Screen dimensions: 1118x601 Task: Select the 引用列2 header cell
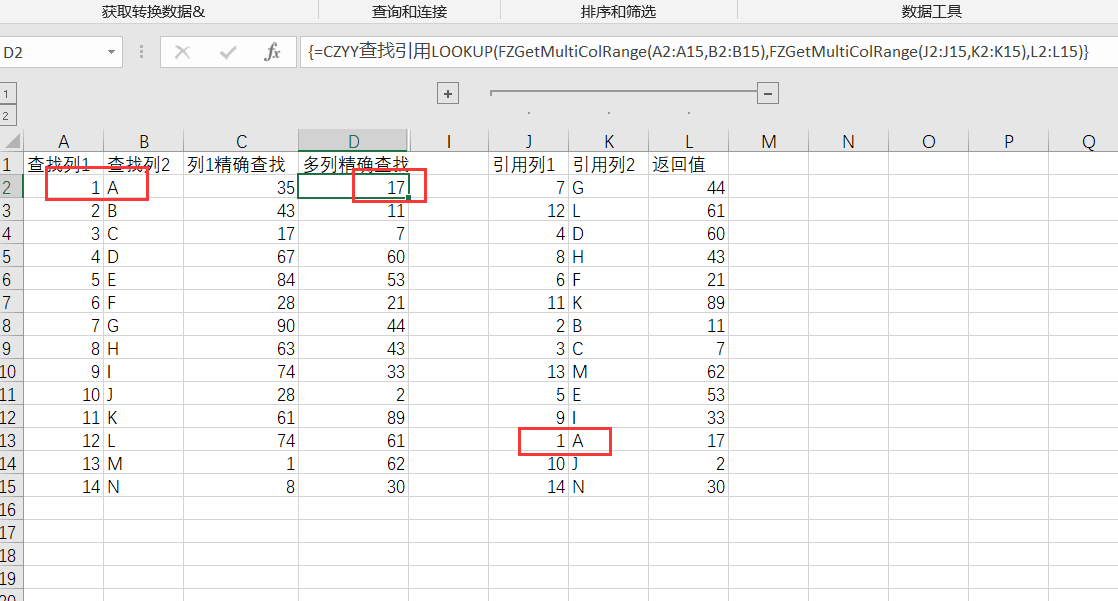[x=608, y=165]
